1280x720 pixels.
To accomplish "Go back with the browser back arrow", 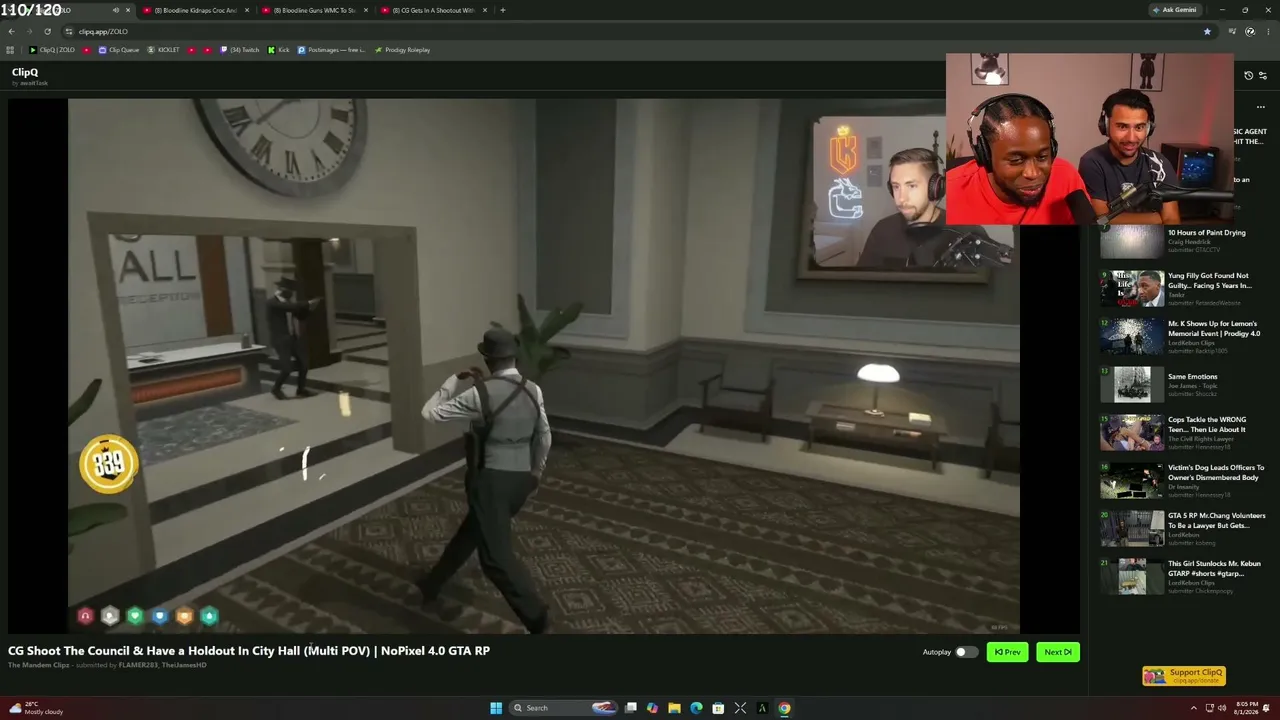I will 11,31.
